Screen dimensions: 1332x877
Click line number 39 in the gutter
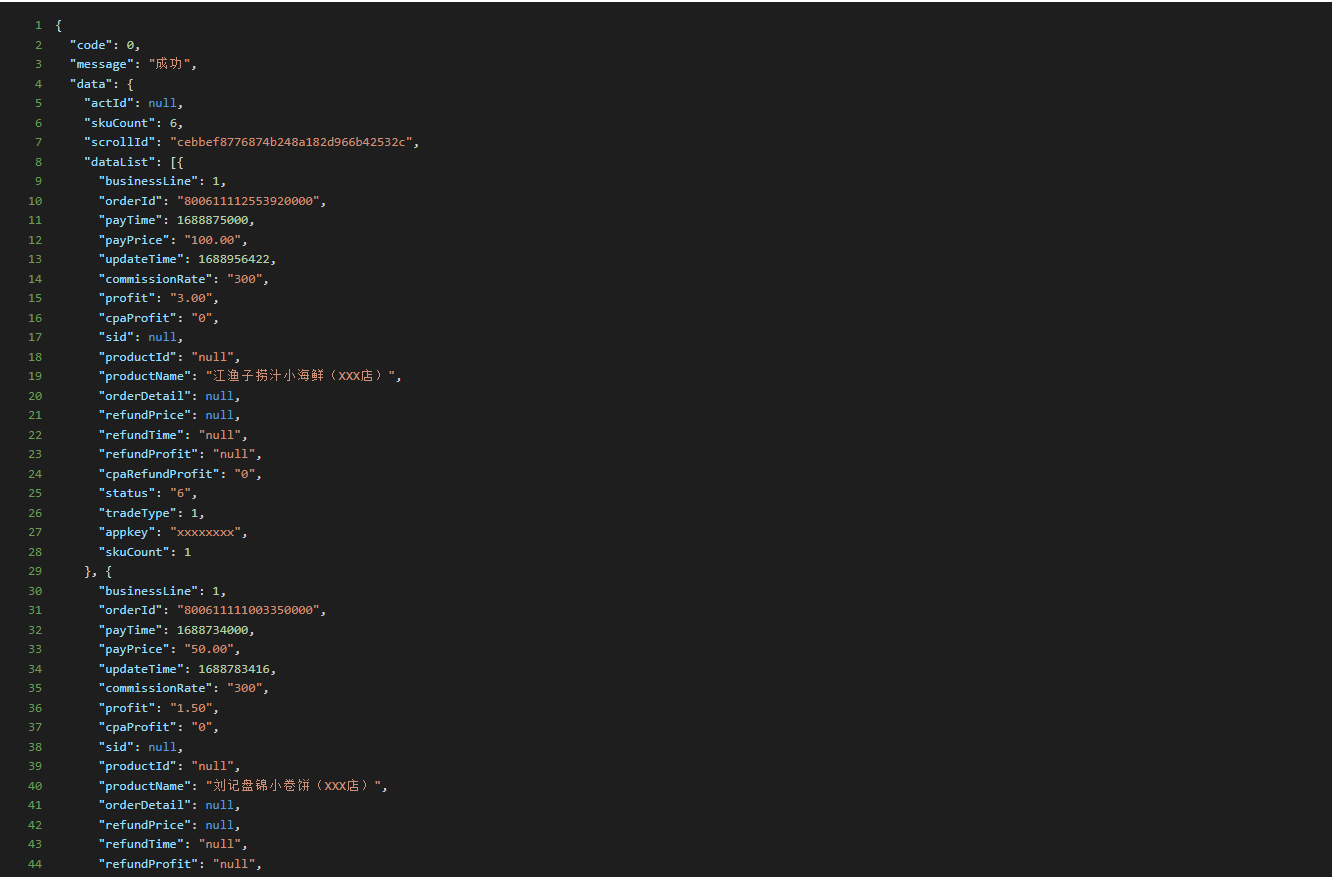point(35,766)
